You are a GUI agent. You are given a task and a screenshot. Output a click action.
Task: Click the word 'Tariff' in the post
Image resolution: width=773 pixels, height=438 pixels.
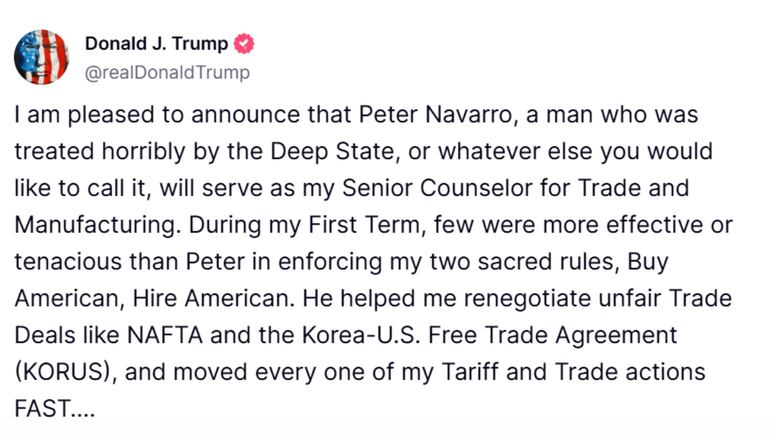[469, 372]
